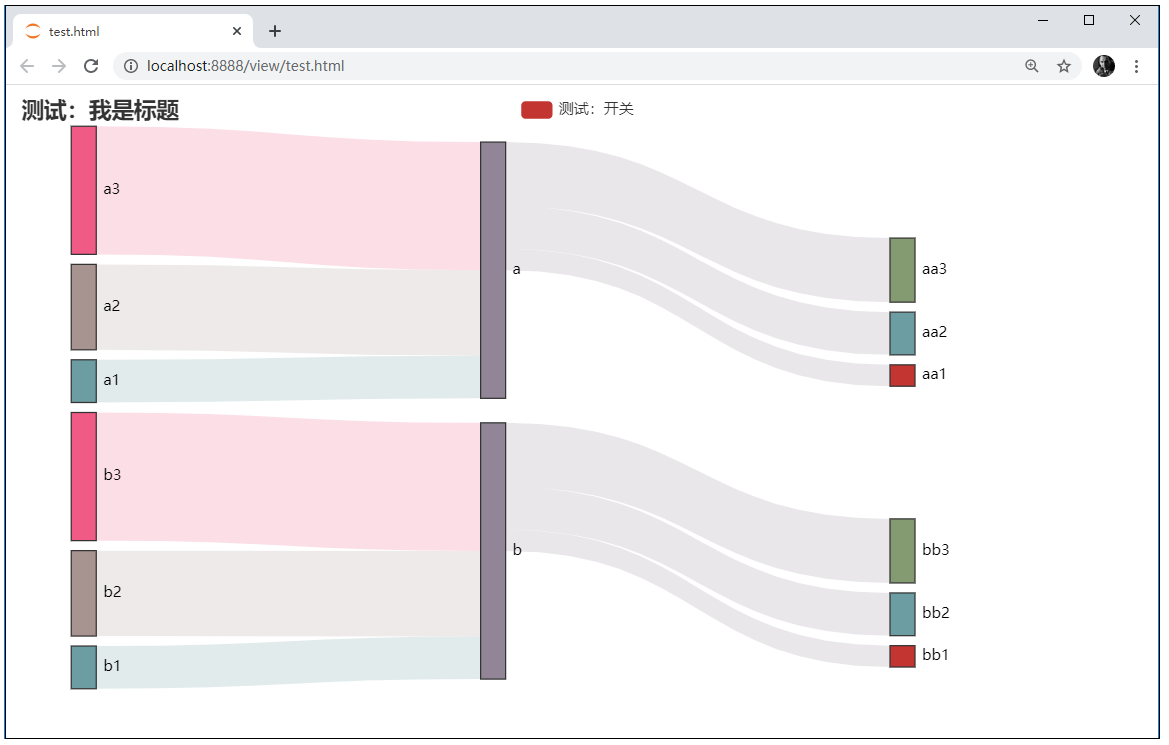
Task: Click the green aa3 node
Action: (902, 270)
